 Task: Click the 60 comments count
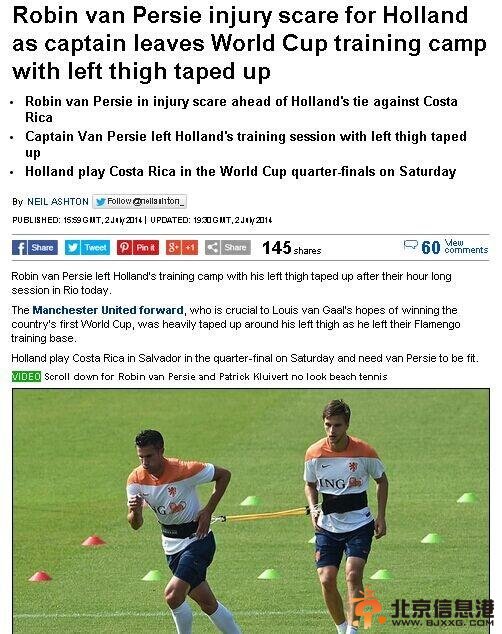coord(430,247)
